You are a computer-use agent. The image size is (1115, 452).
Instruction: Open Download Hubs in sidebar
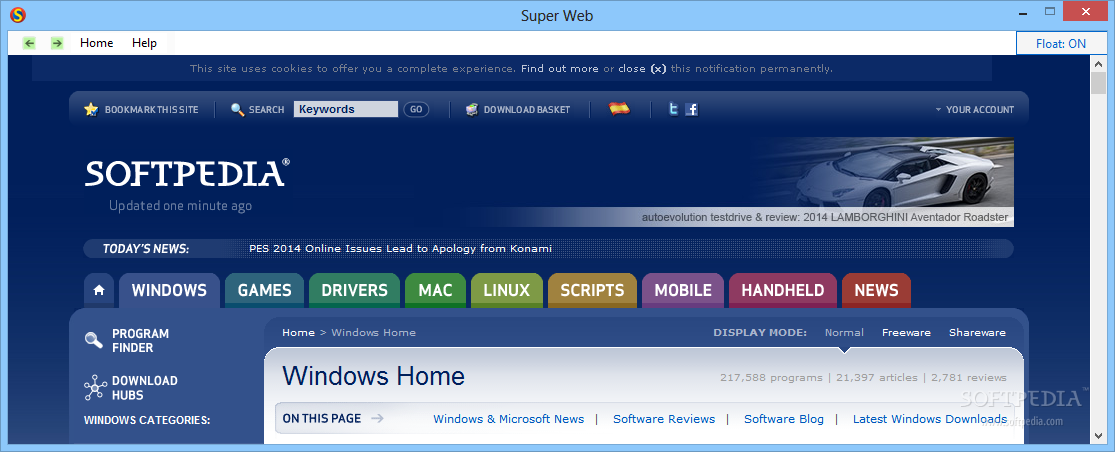[144, 388]
